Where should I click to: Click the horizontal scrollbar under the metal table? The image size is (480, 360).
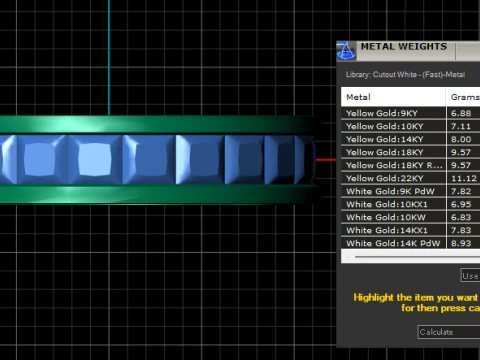[411, 257]
